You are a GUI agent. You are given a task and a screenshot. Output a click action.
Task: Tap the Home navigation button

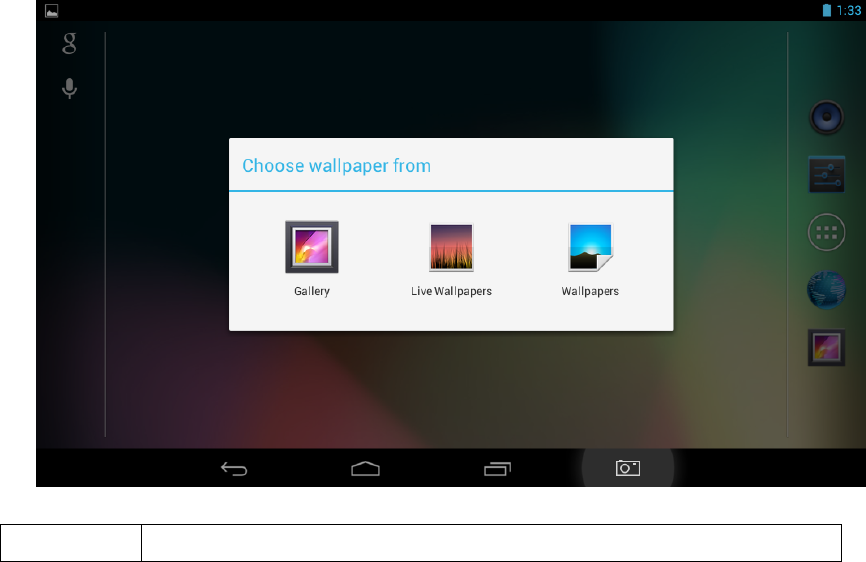tap(365, 469)
